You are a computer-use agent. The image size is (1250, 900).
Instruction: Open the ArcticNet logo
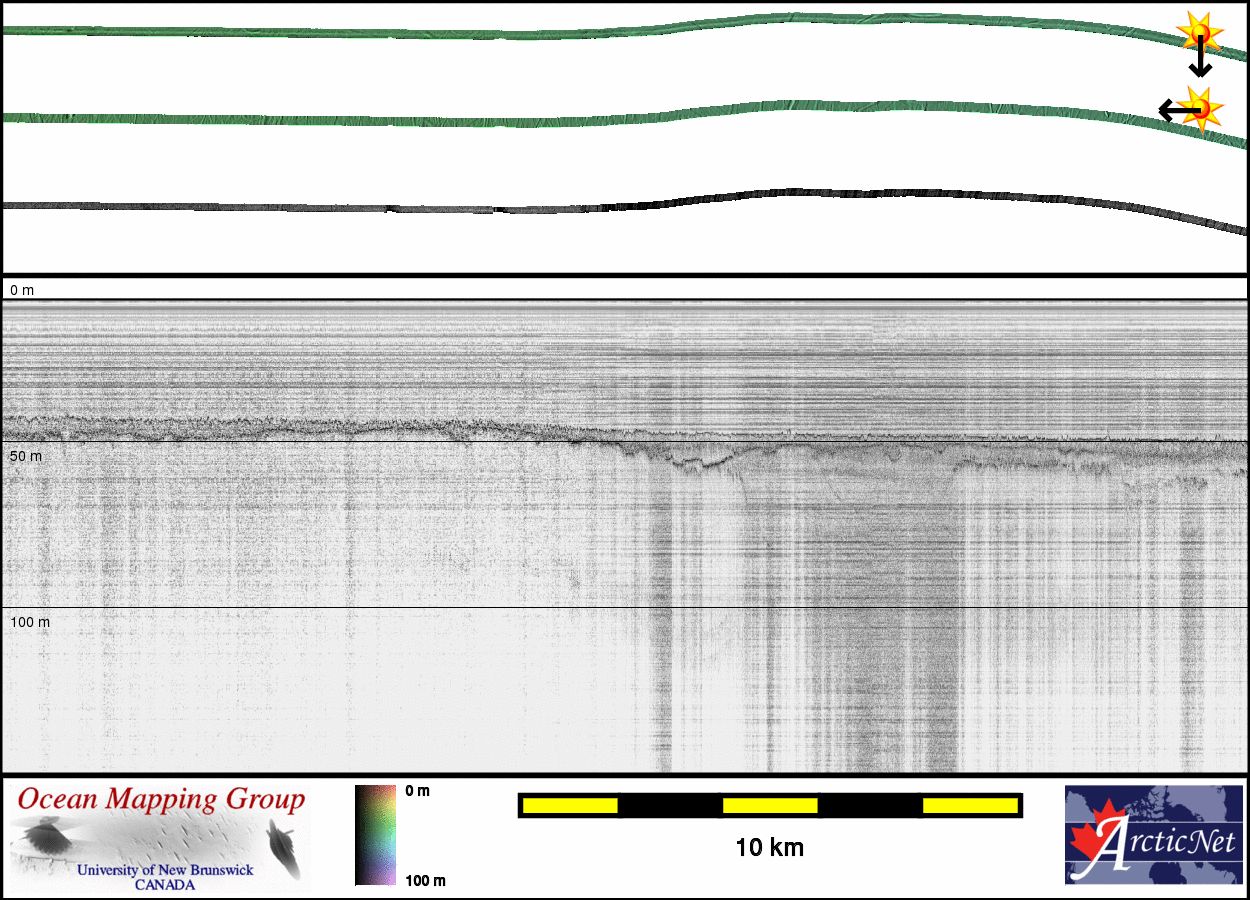tap(1153, 835)
